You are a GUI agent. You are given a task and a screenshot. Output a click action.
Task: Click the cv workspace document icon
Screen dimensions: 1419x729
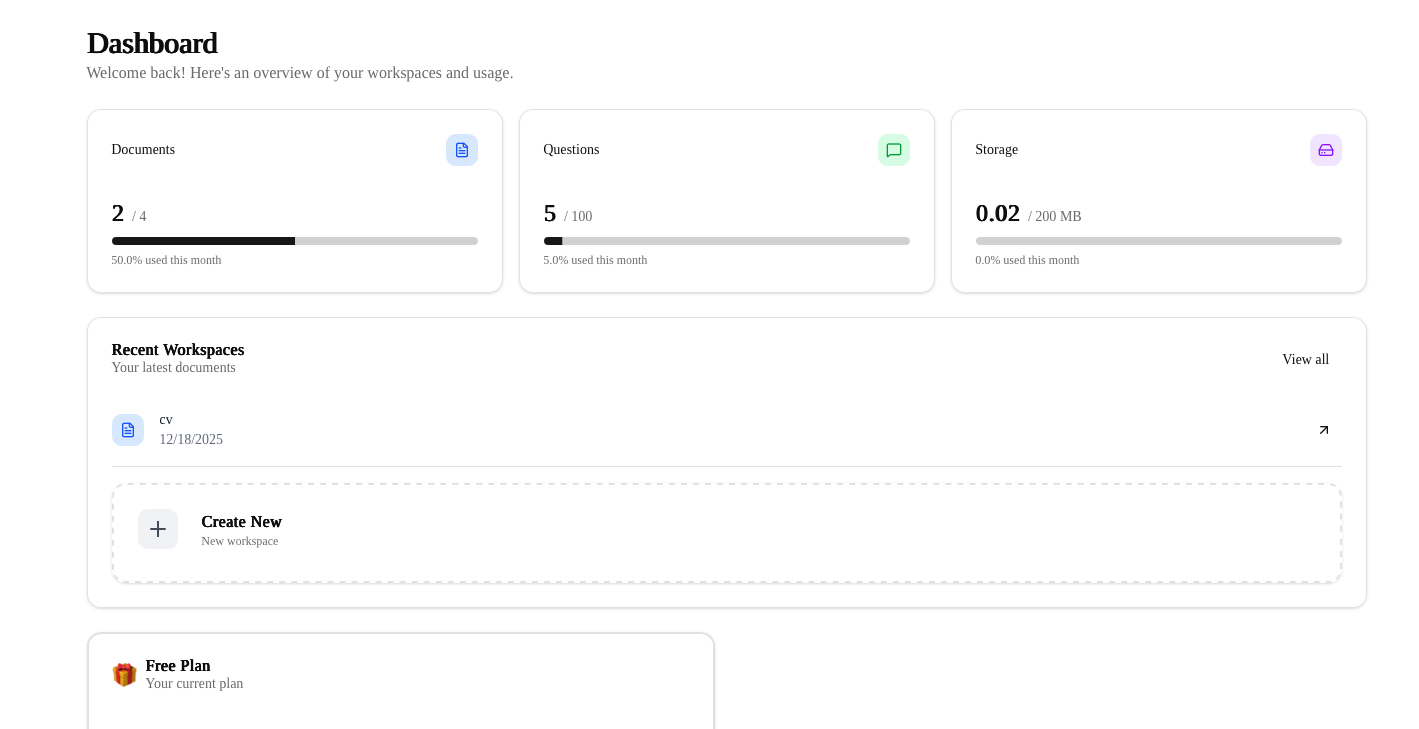point(128,430)
